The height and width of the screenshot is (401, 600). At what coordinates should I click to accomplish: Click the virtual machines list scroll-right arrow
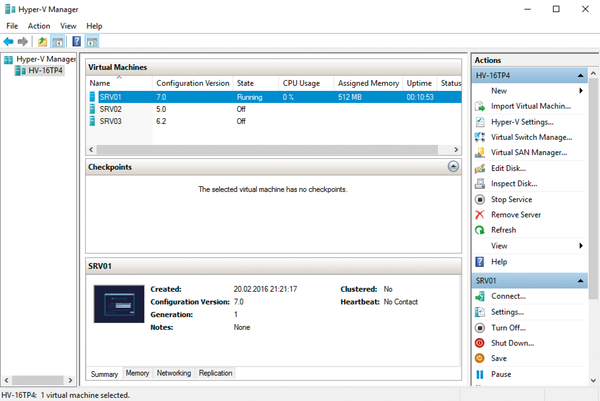click(456, 150)
